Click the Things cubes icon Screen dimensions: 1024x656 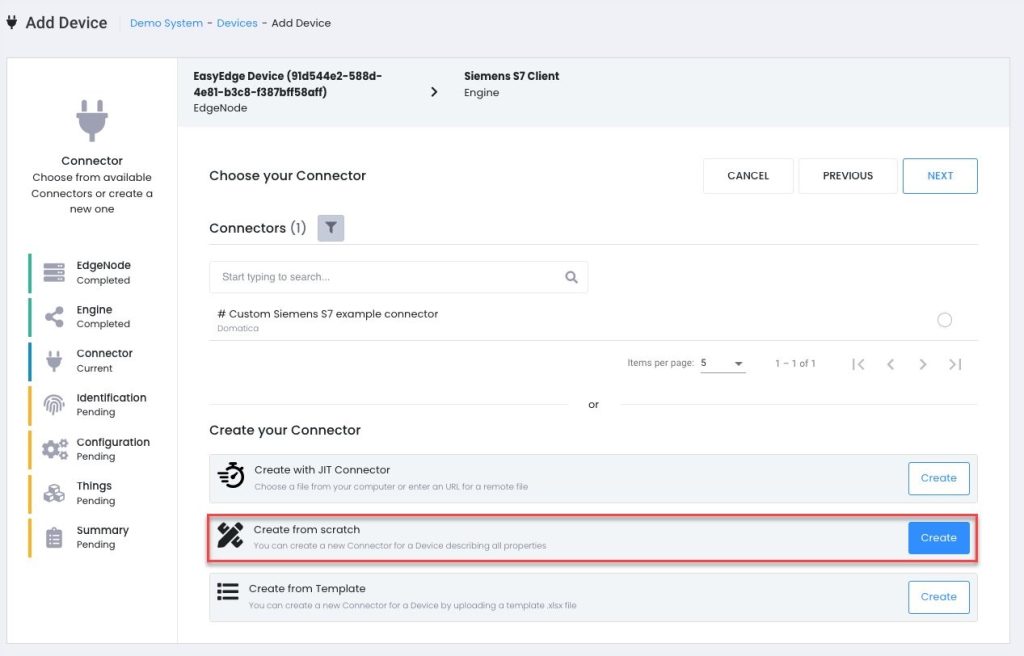coord(54,493)
